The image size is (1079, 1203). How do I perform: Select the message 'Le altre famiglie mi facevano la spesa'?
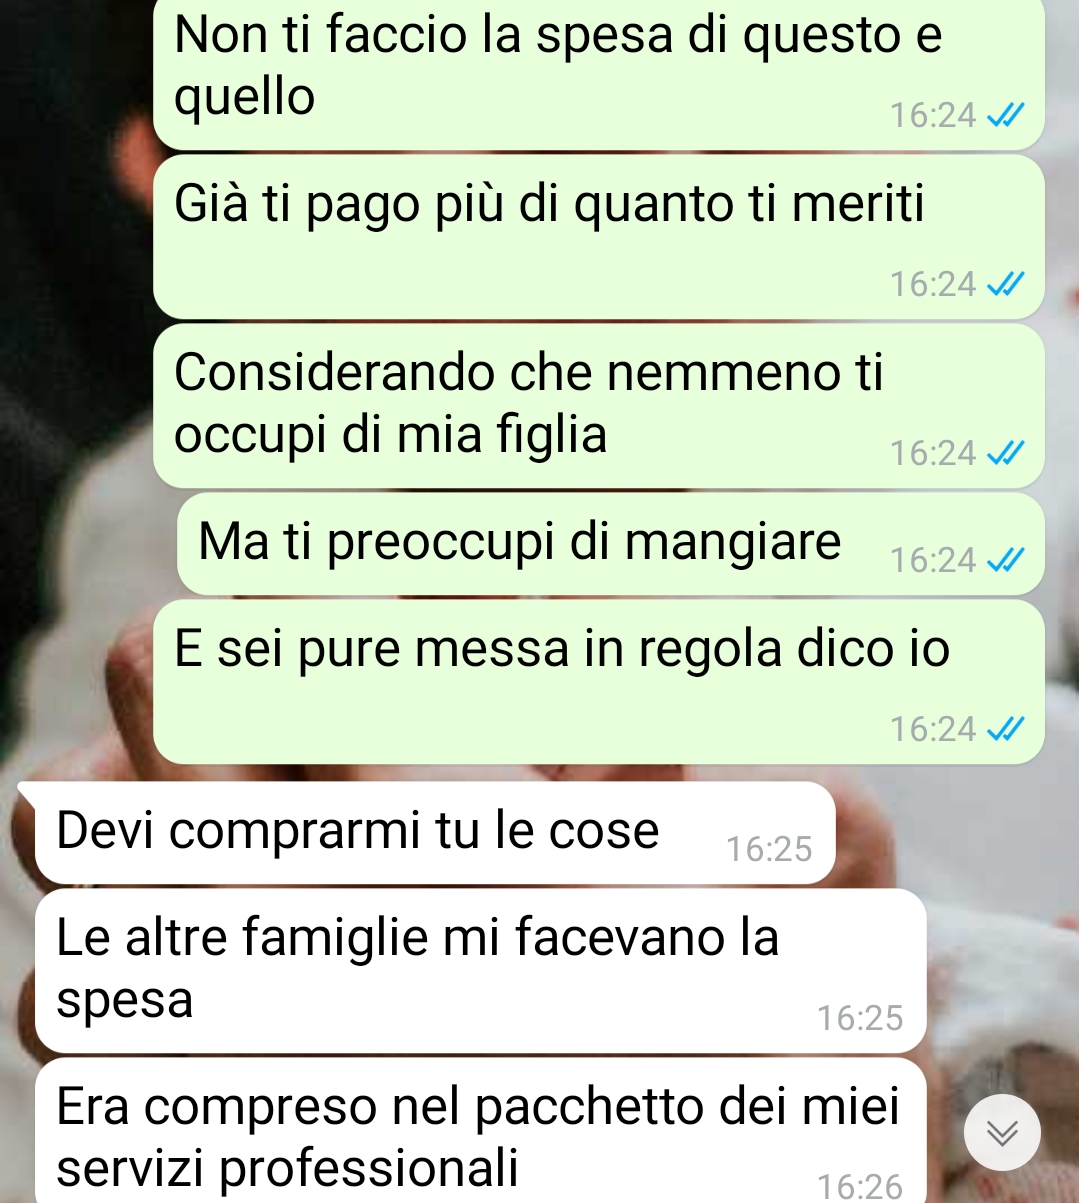[480, 971]
